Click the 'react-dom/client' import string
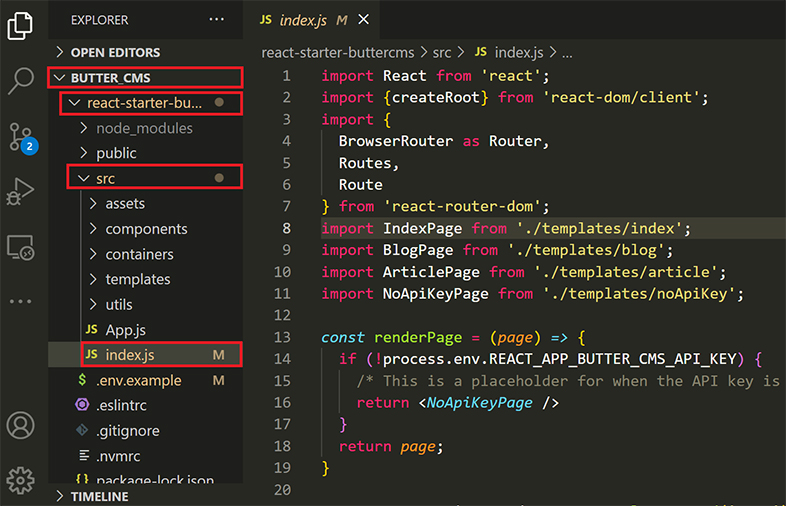 tap(621, 97)
